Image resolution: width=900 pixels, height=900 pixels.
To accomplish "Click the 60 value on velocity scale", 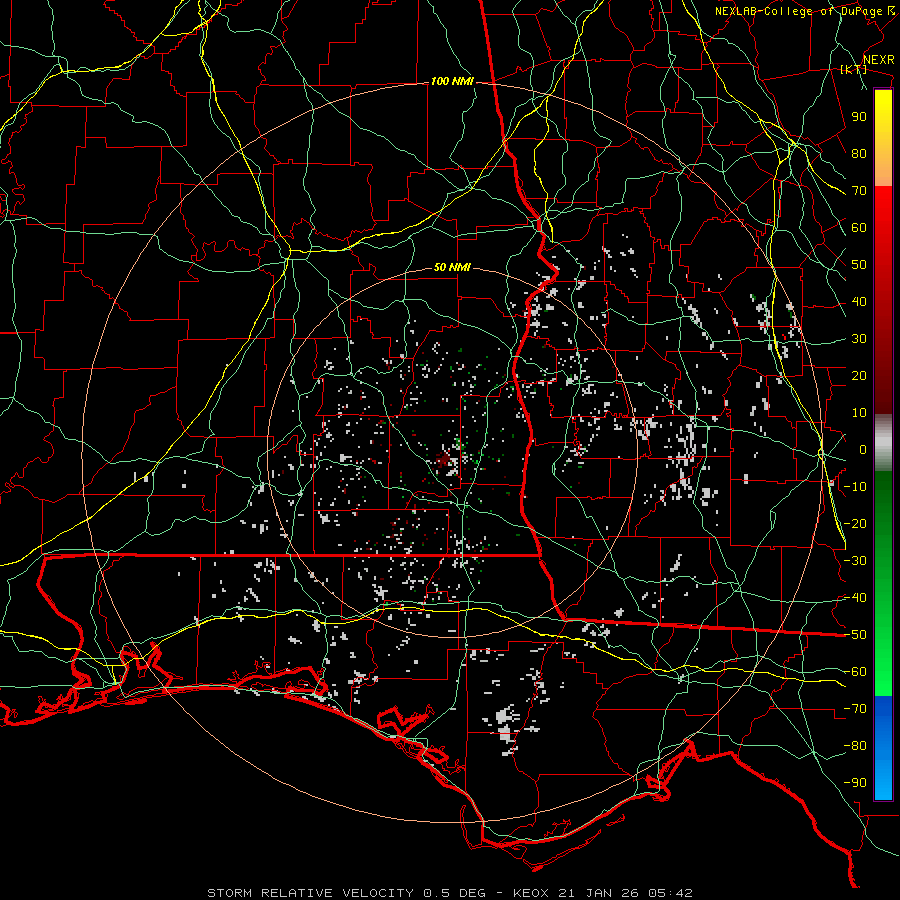I will 859,228.
